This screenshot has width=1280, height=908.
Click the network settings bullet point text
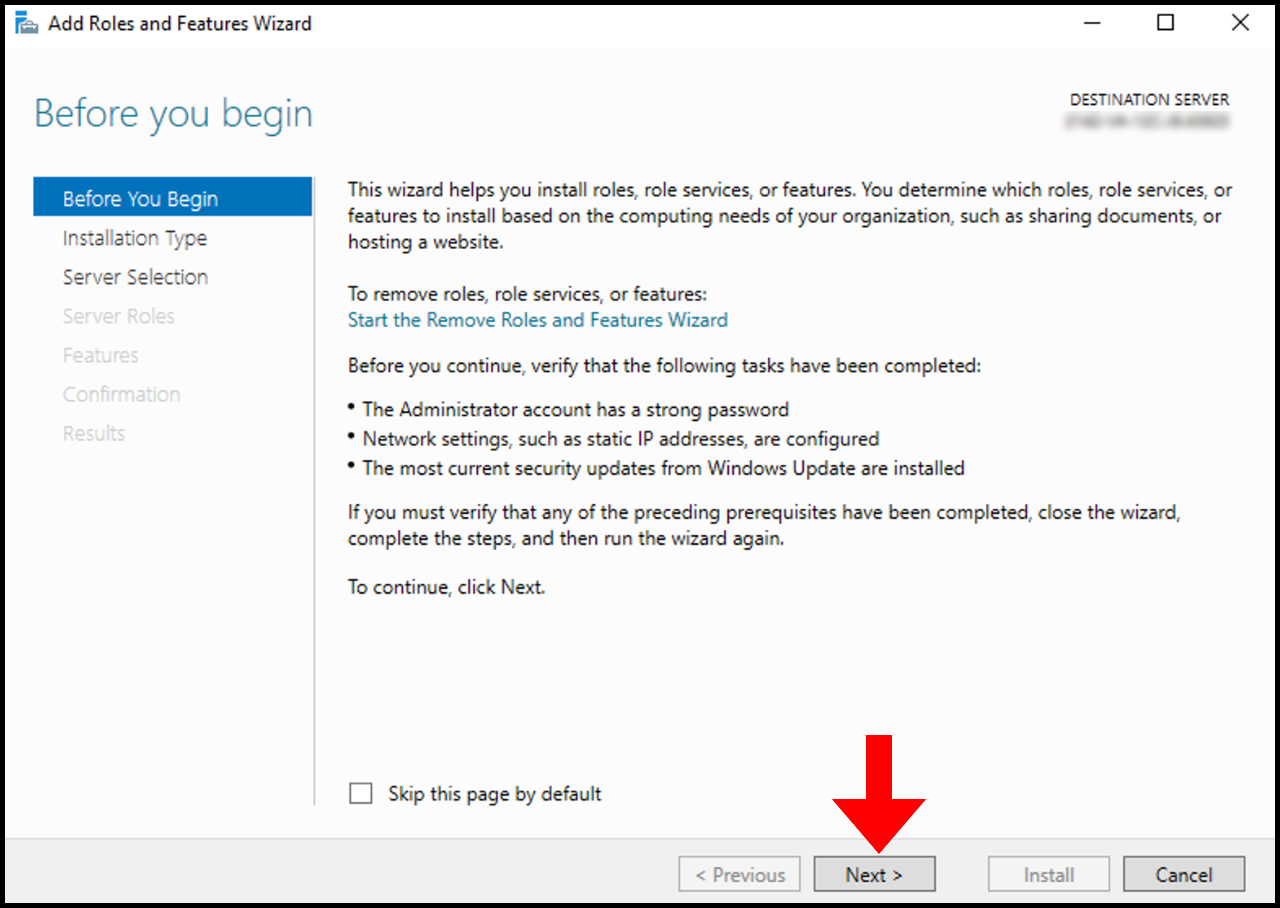(x=621, y=438)
